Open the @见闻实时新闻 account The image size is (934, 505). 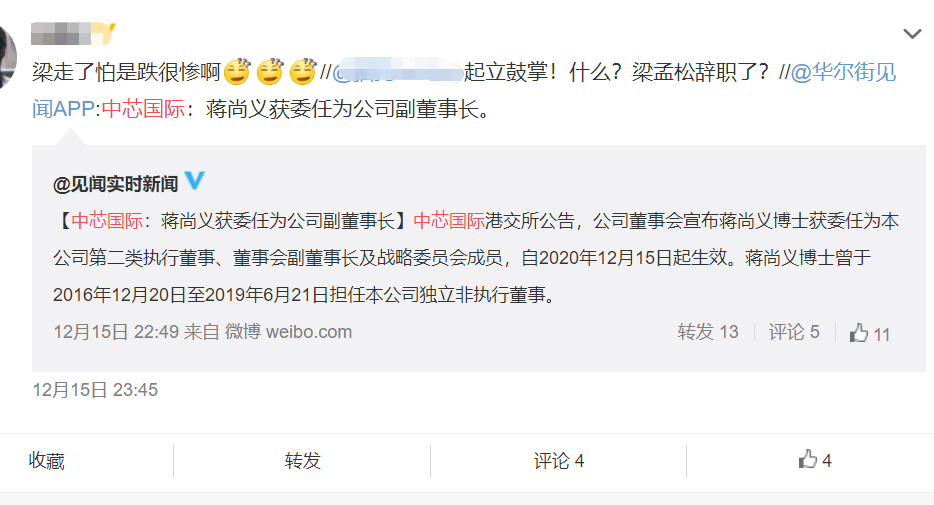pyautogui.click(x=116, y=184)
